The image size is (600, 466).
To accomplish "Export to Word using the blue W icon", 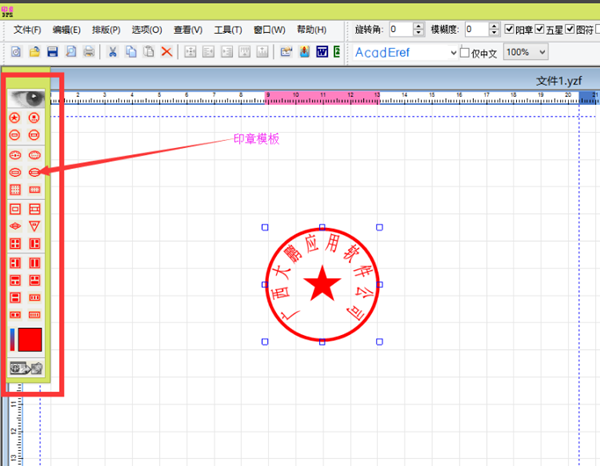I will pyautogui.click(x=322, y=52).
